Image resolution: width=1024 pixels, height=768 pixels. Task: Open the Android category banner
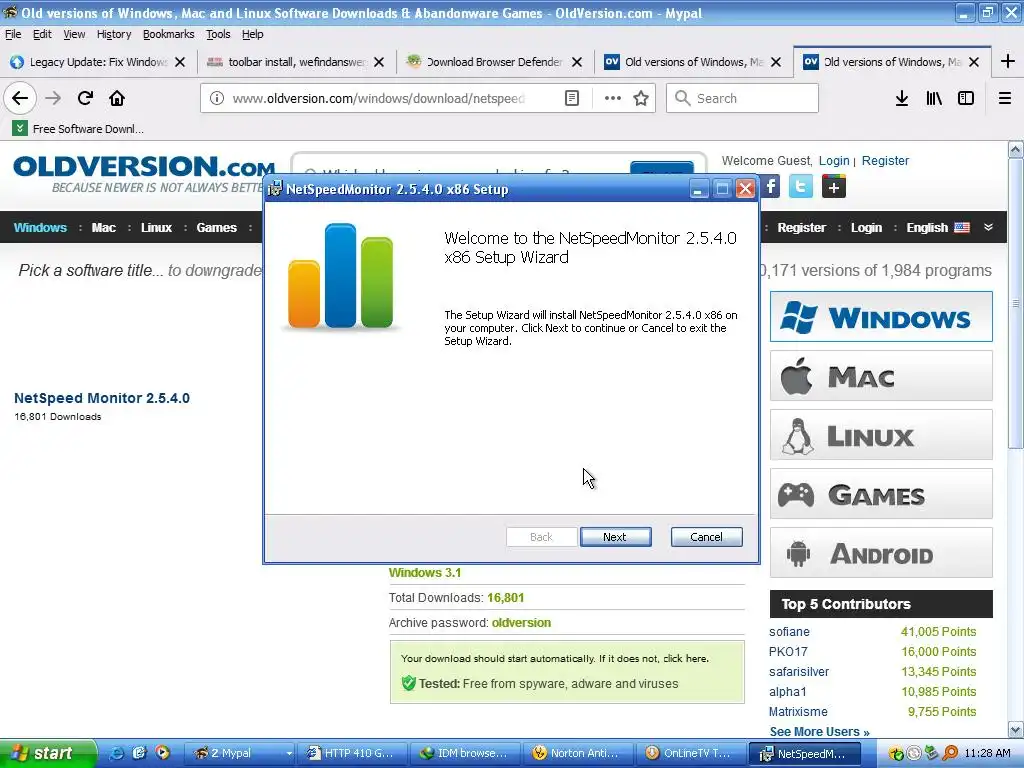pos(881,552)
